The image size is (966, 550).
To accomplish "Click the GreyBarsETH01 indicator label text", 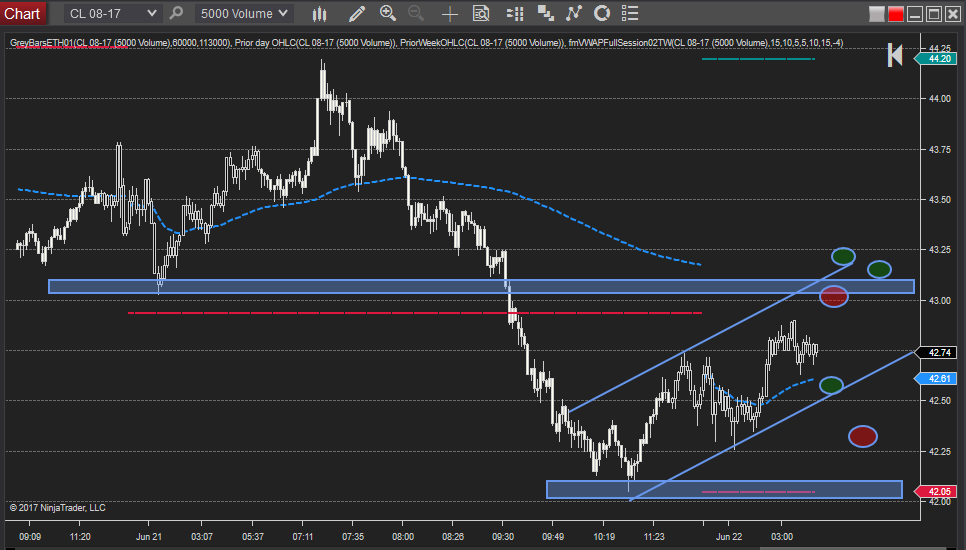I will tap(121, 42).
